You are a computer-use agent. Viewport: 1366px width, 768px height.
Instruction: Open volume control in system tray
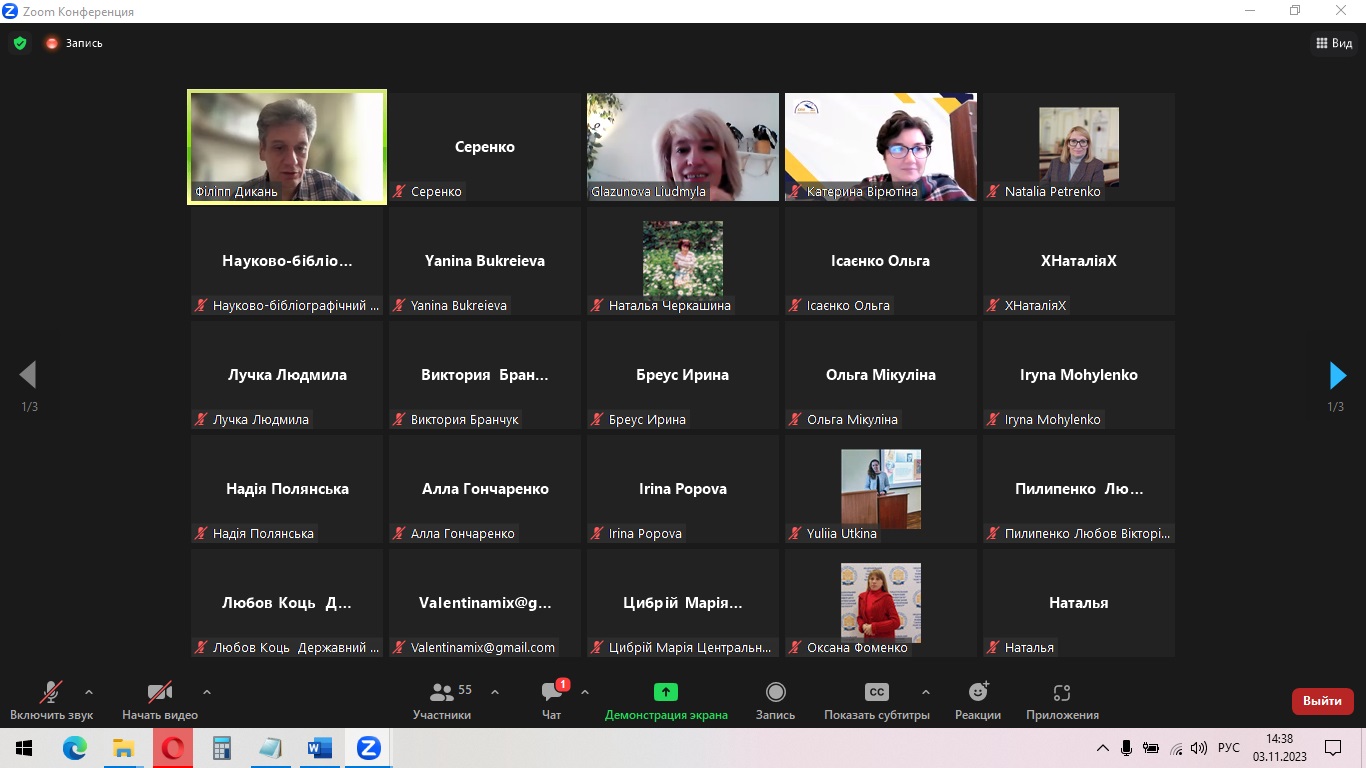[1199, 748]
